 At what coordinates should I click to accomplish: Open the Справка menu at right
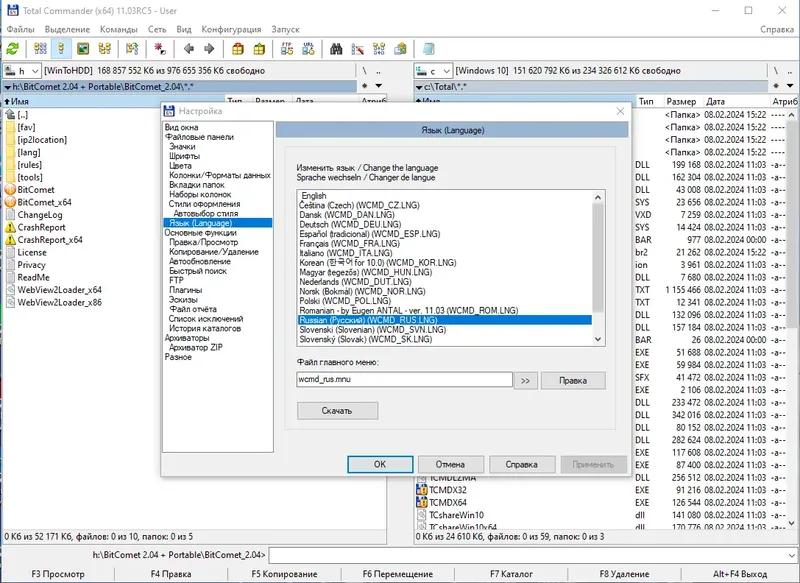click(x=777, y=30)
